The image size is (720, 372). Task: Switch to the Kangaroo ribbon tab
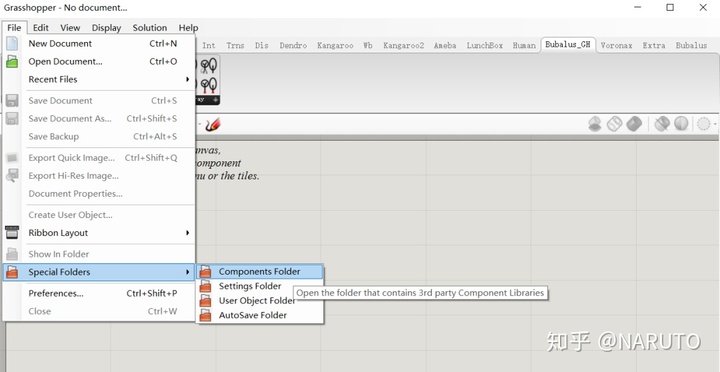click(x=335, y=45)
